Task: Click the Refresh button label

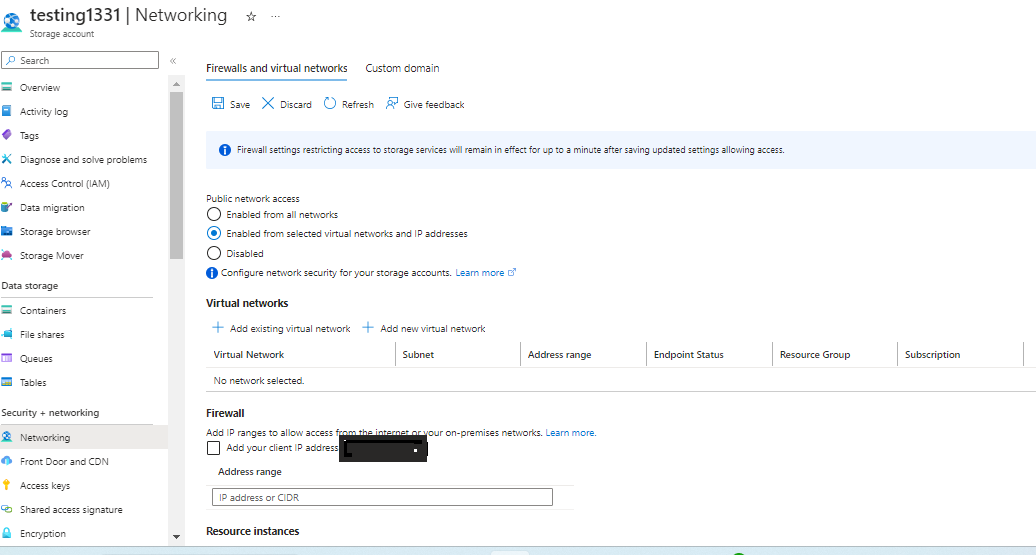Action: 357,104
